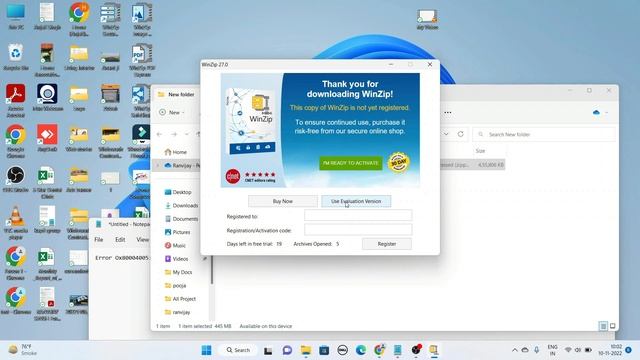The image size is (640, 360).
Task: Open ramvijay folder in Explorer sidebar
Action: click(178, 312)
